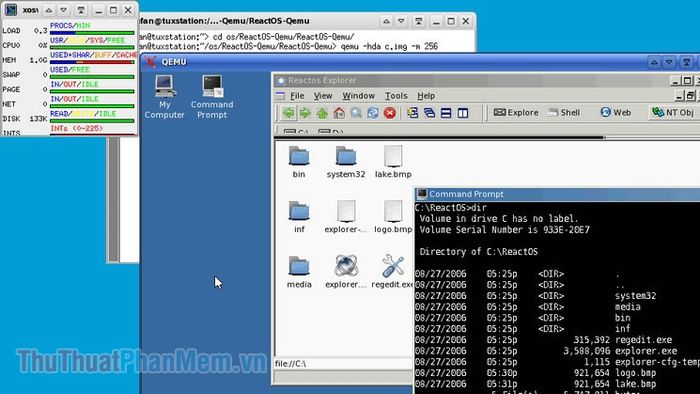The width and height of the screenshot is (700, 394).
Task: Click the terminal window's vertical scrollbar
Action: pyautogui.click(x=114, y=199)
